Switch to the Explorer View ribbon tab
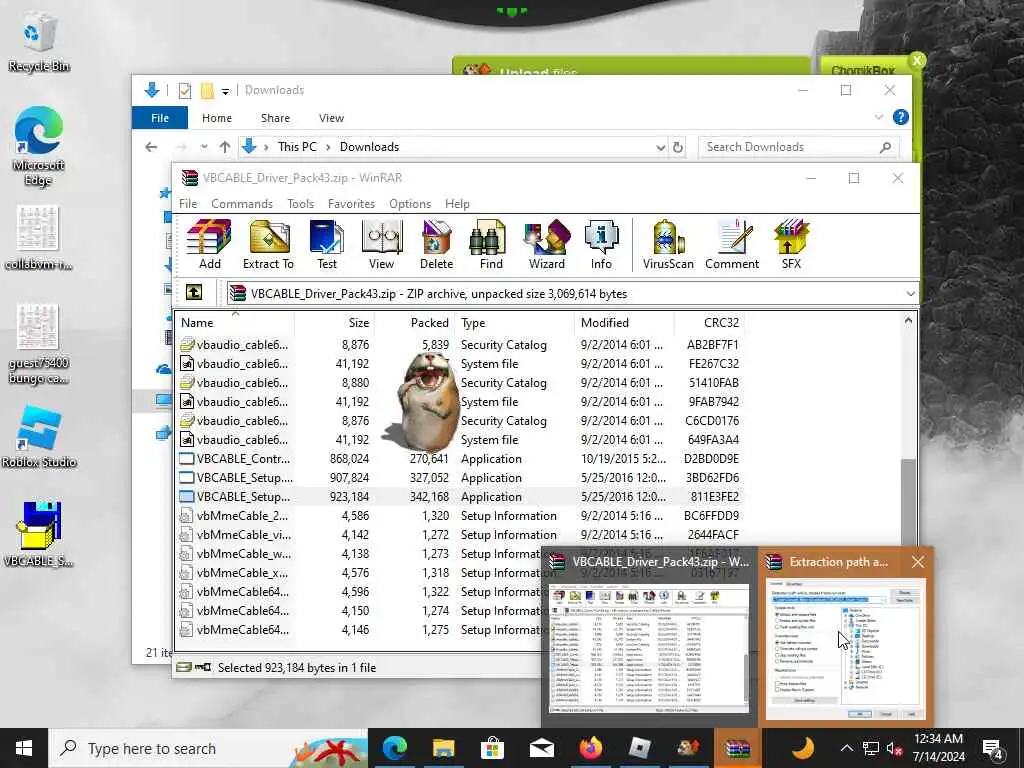This screenshot has height=768, width=1024. click(x=331, y=118)
